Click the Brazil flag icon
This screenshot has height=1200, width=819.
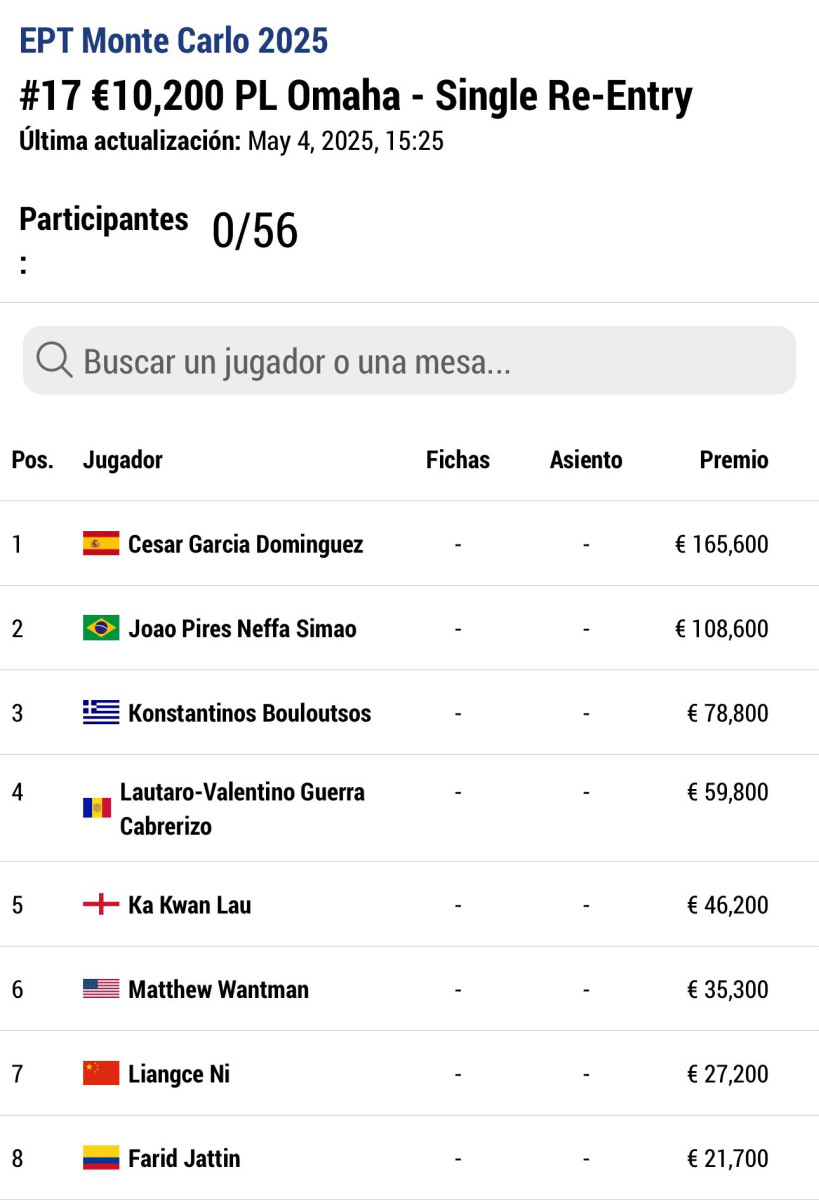coord(101,628)
